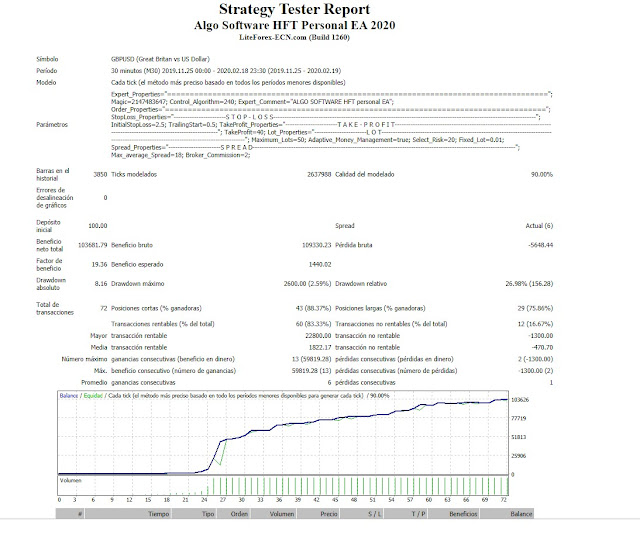Click the 103626 chart axis value
640x535 pixels.
click(x=520, y=400)
